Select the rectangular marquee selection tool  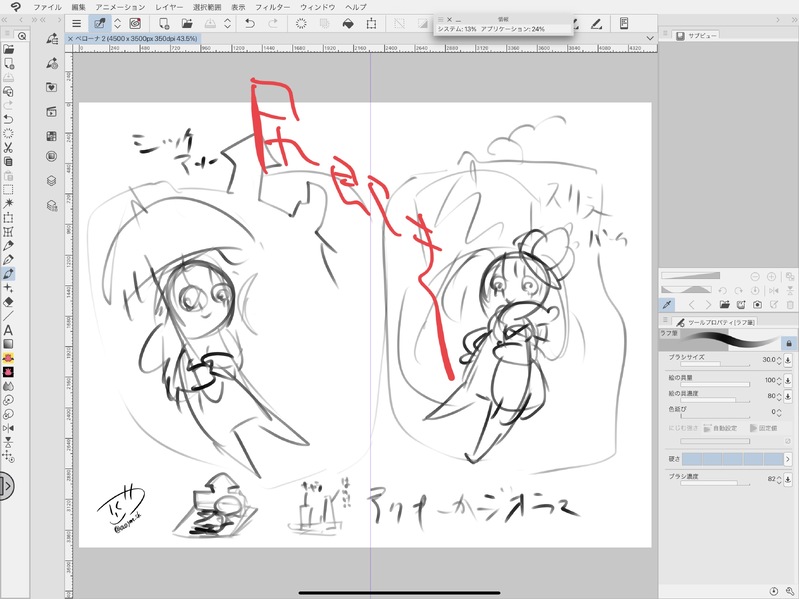8,189
